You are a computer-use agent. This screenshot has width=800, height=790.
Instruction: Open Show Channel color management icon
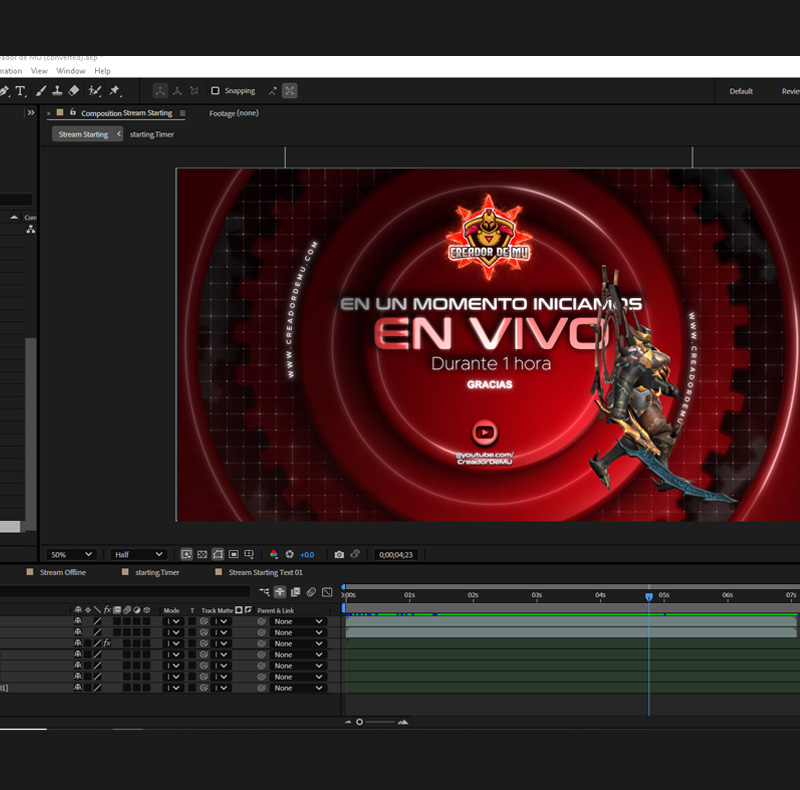click(x=274, y=554)
